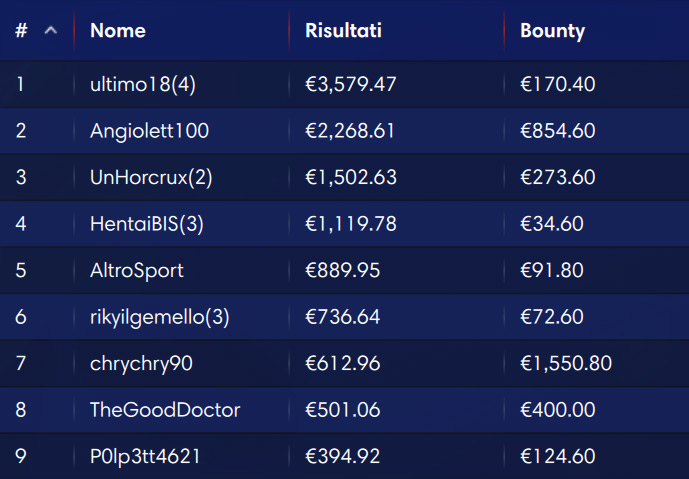Choose TheGoodDoctor from the ranking
Image resolution: width=689 pixels, height=479 pixels.
165,410
